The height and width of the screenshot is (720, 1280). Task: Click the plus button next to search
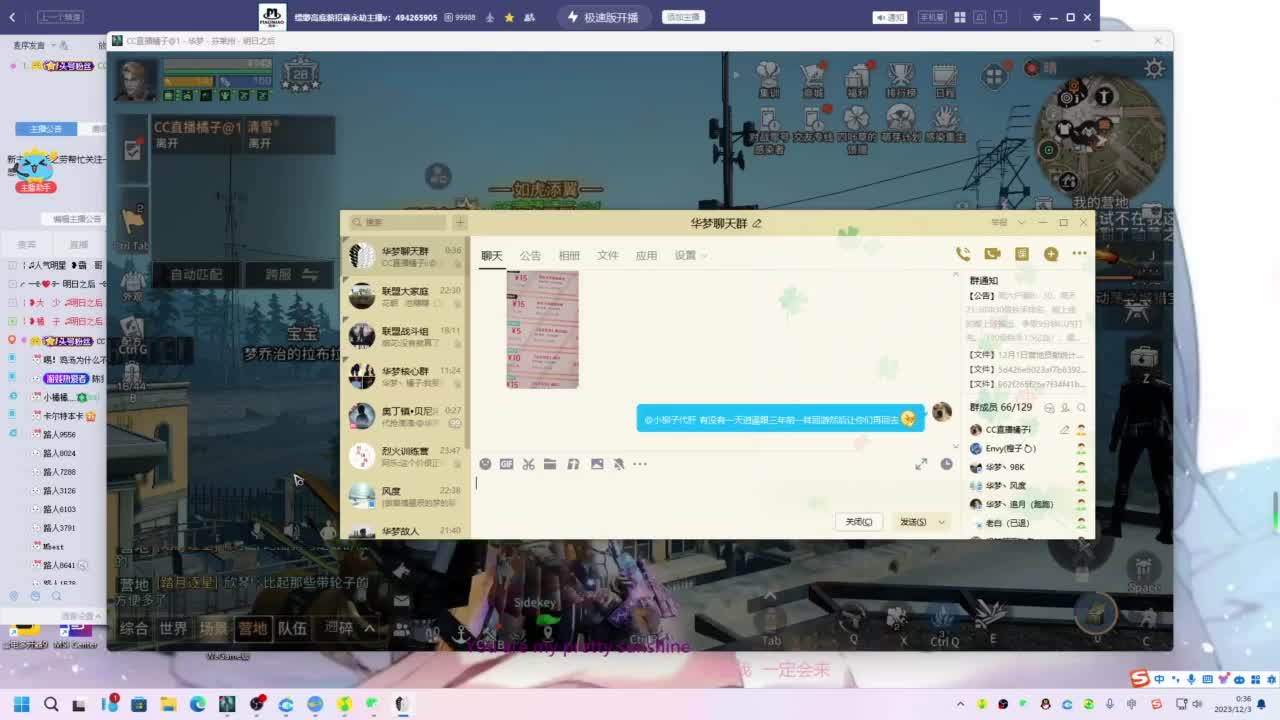coord(460,222)
